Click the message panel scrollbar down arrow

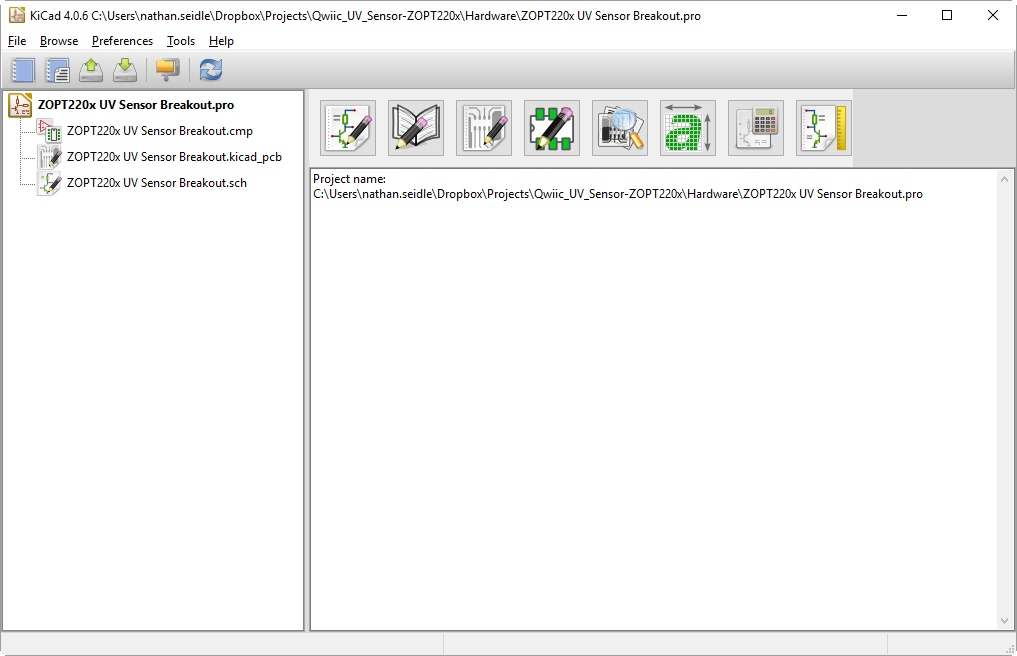[x=1005, y=621]
